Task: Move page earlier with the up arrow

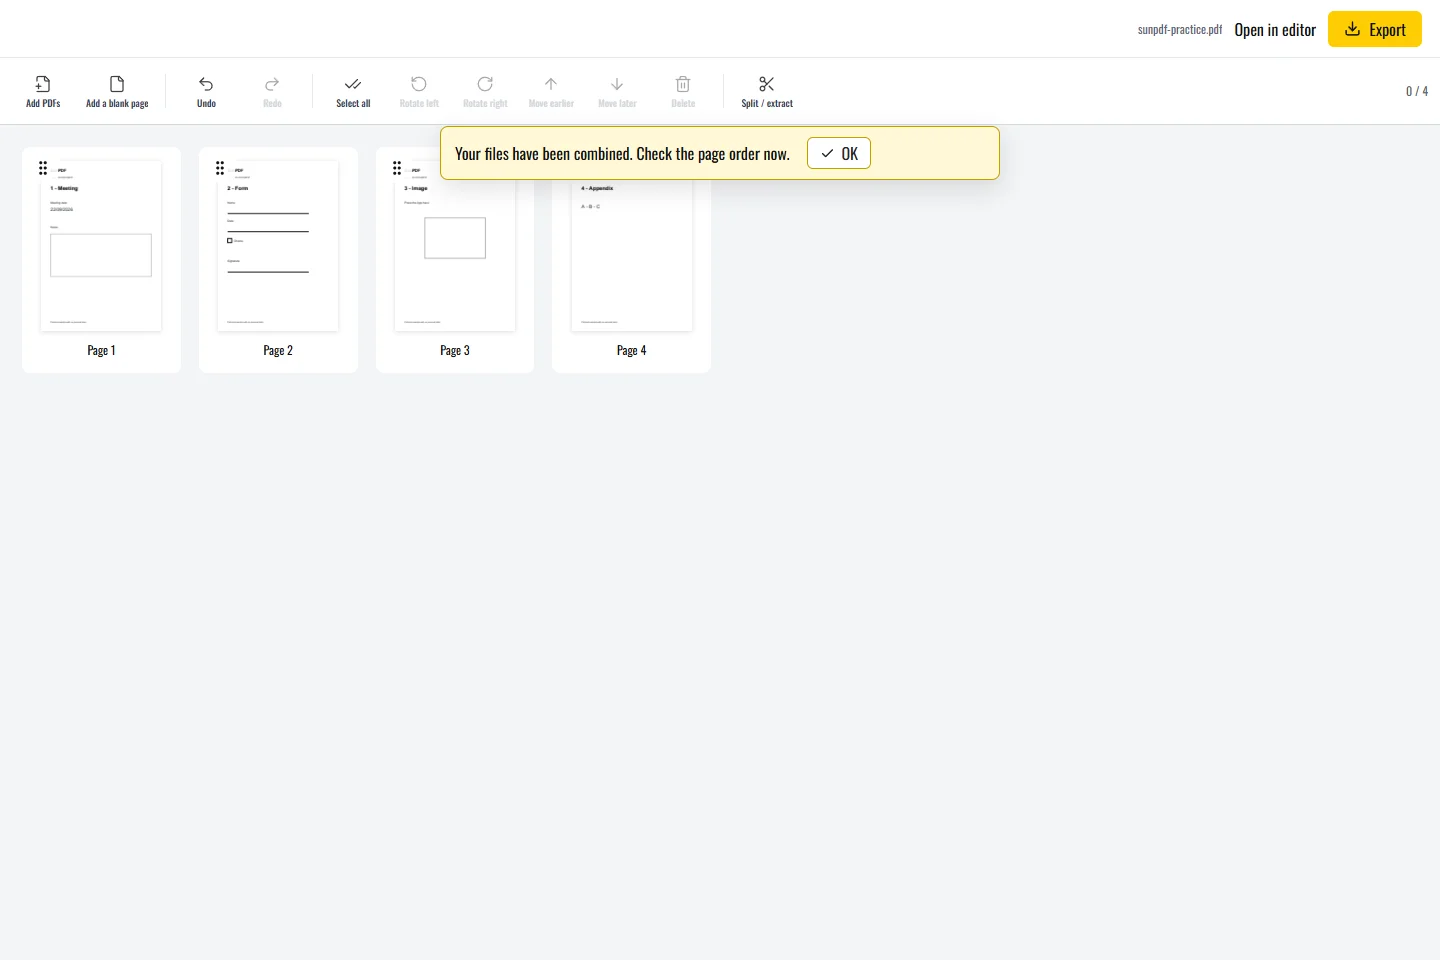Action: pyautogui.click(x=551, y=84)
